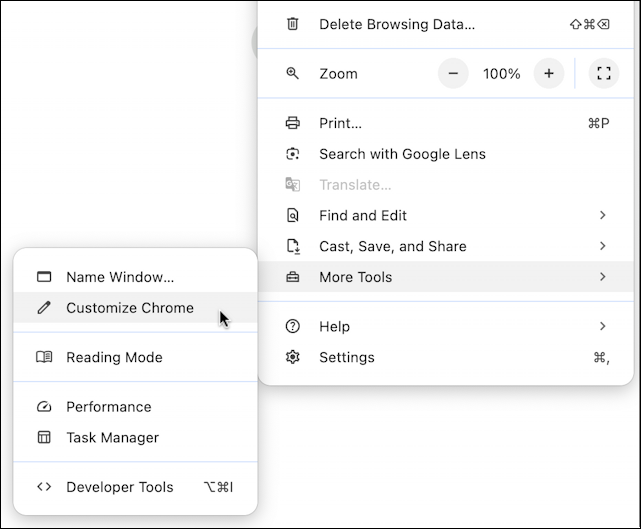Viewport: 641px width, 529px height.
Task: Open Reading Mode from the submenu
Action: (135, 357)
